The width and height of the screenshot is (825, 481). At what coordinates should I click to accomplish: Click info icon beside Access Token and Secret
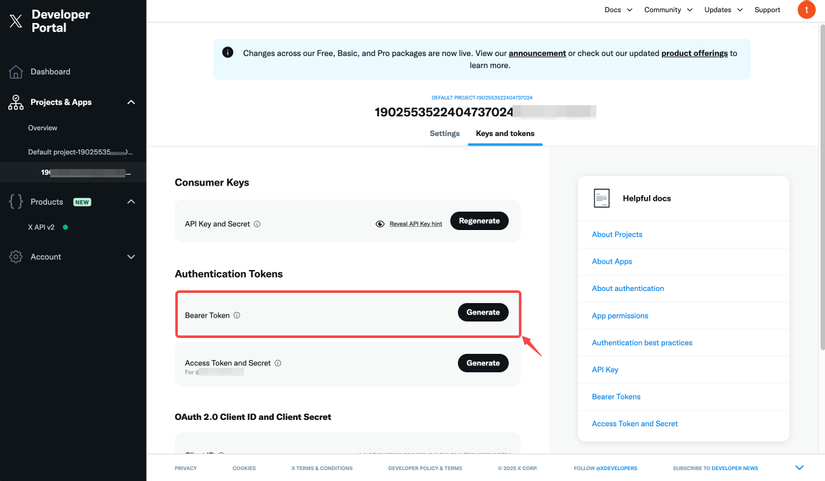278,363
